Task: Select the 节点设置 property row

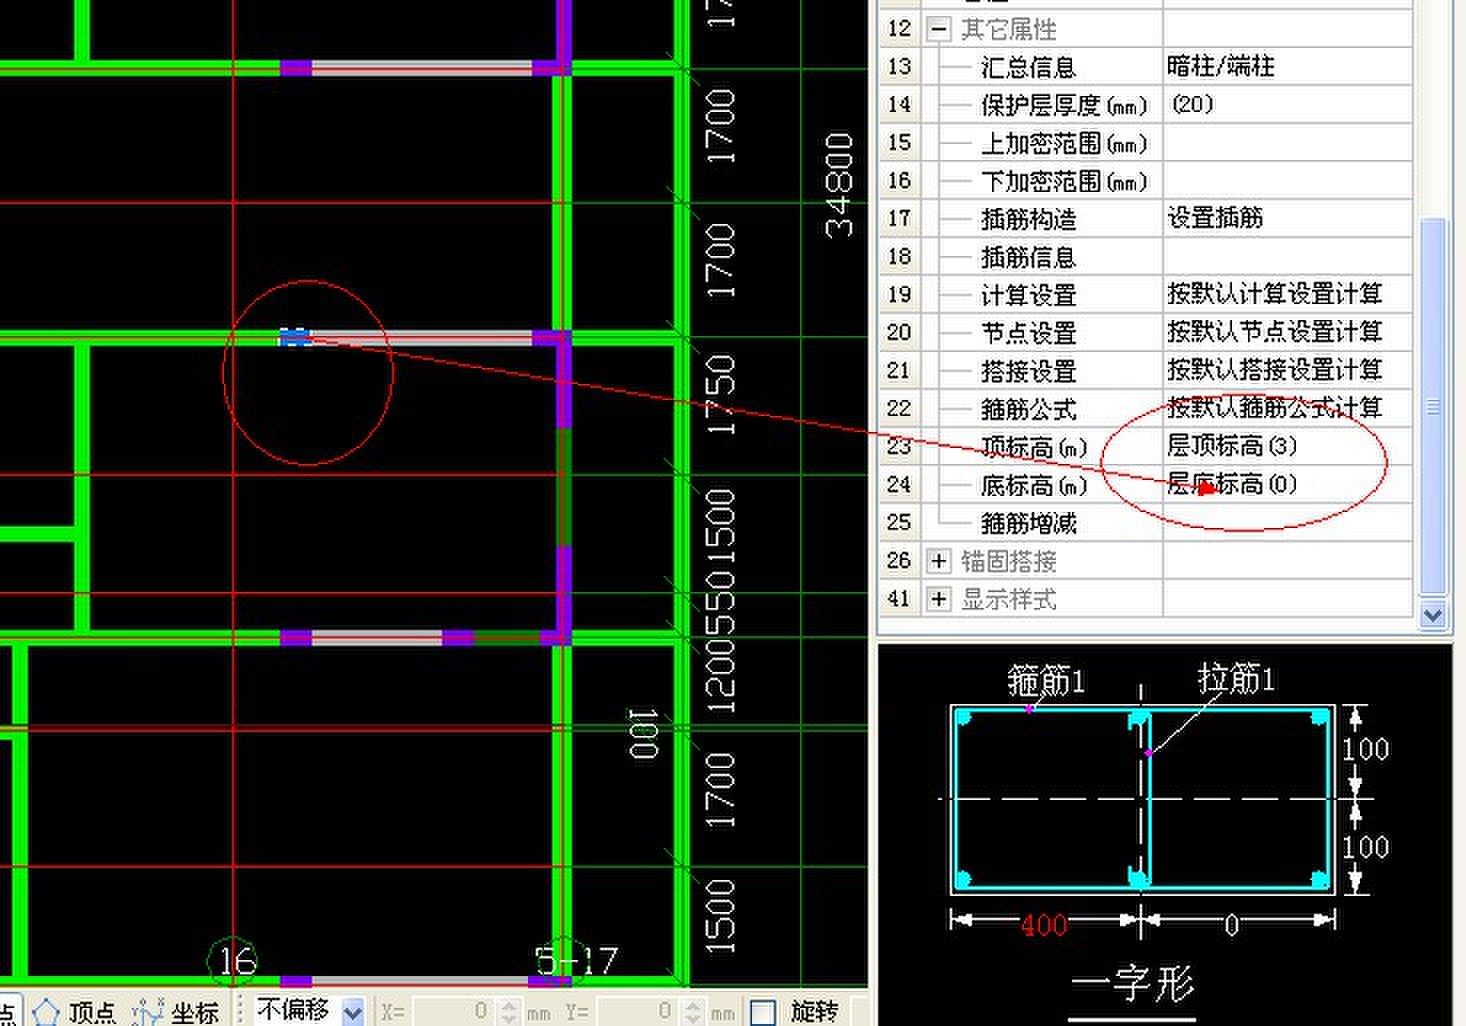Action: click(1145, 333)
